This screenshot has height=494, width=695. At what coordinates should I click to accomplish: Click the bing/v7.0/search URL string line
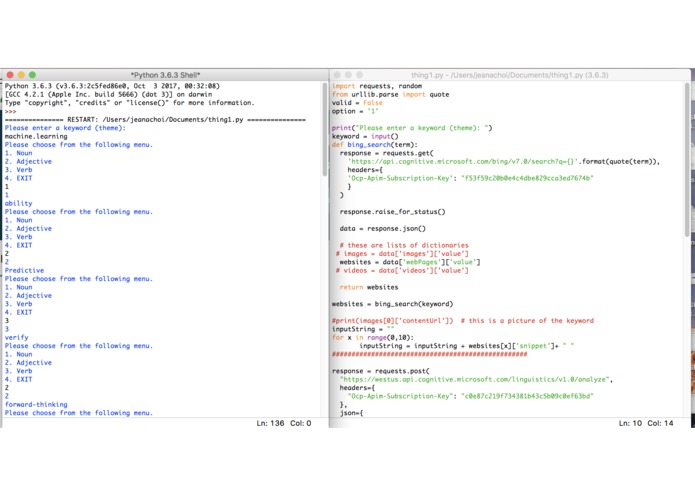pos(504,162)
